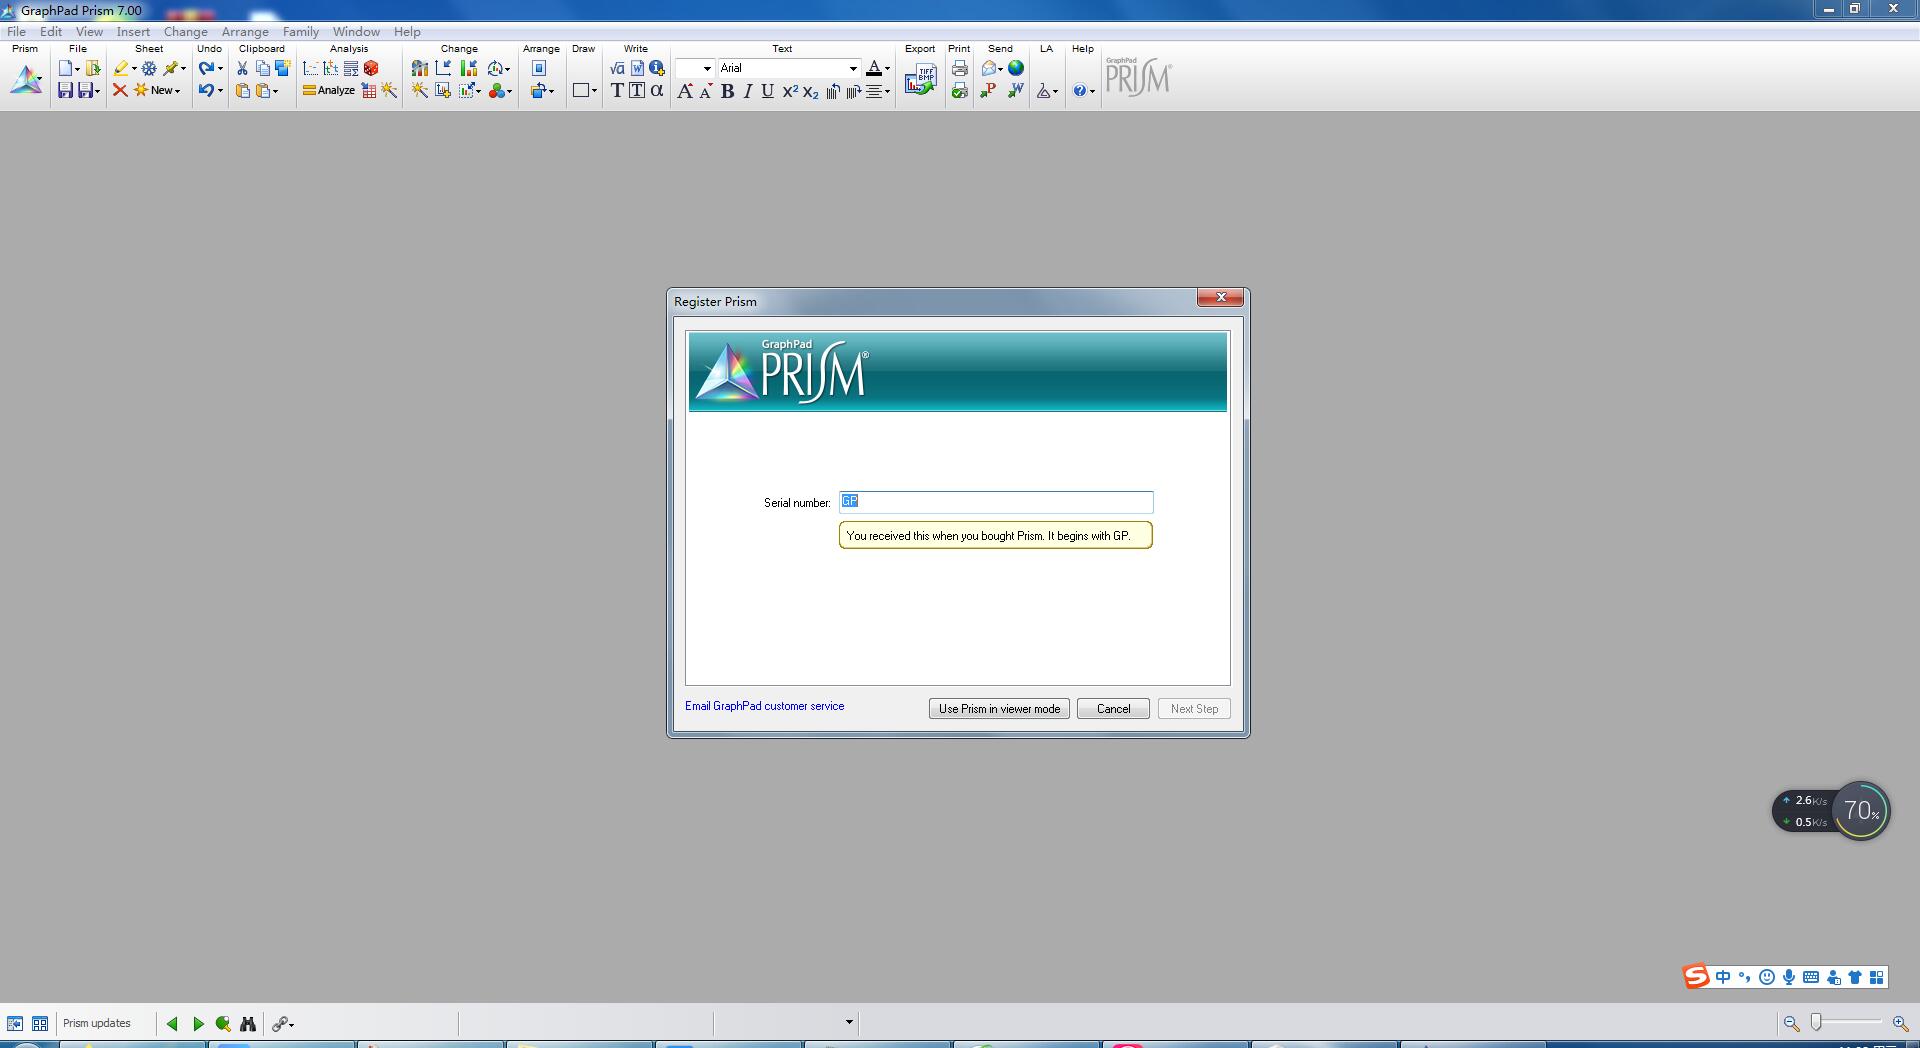Click the red dice icon in Analysis
Viewport: 1920px width, 1048px height.
tap(371, 68)
